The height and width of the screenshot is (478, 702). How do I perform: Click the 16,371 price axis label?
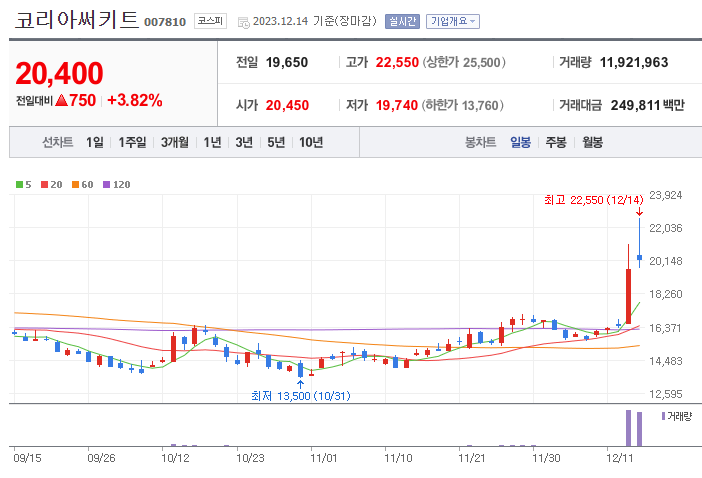point(665,328)
